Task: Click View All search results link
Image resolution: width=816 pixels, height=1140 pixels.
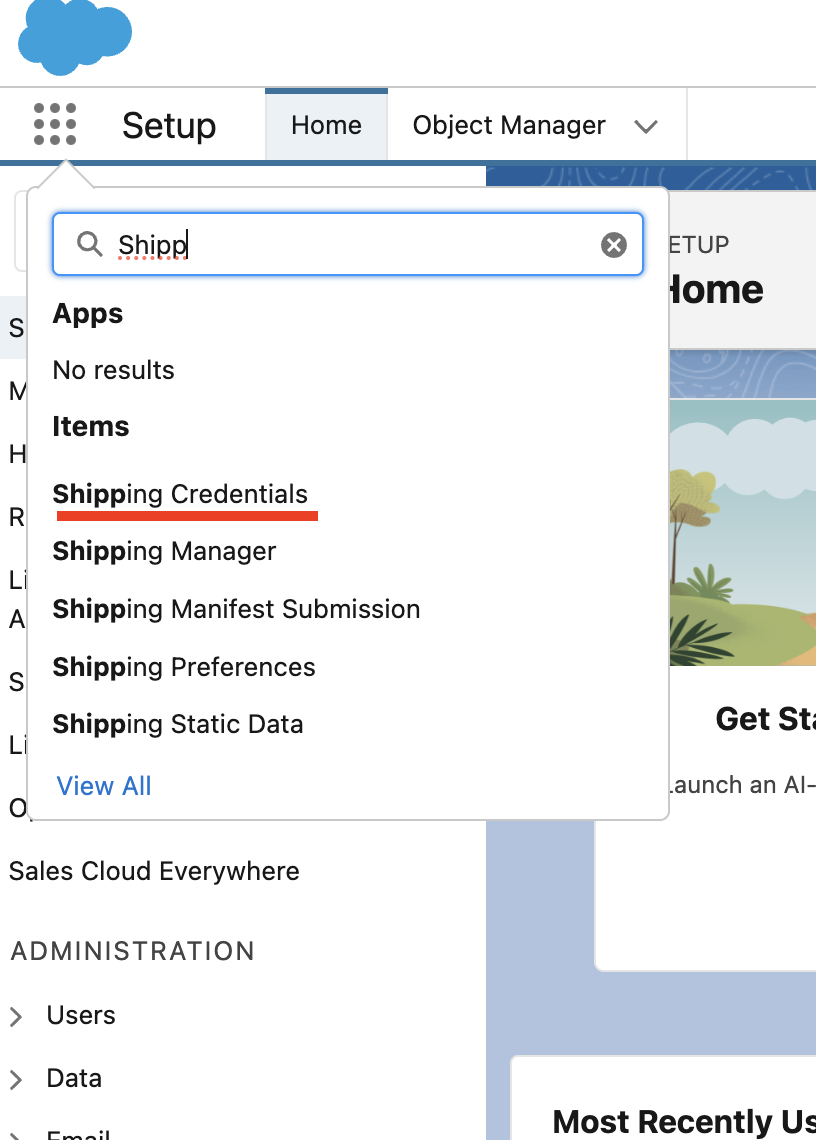Action: click(x=104, y=785)
